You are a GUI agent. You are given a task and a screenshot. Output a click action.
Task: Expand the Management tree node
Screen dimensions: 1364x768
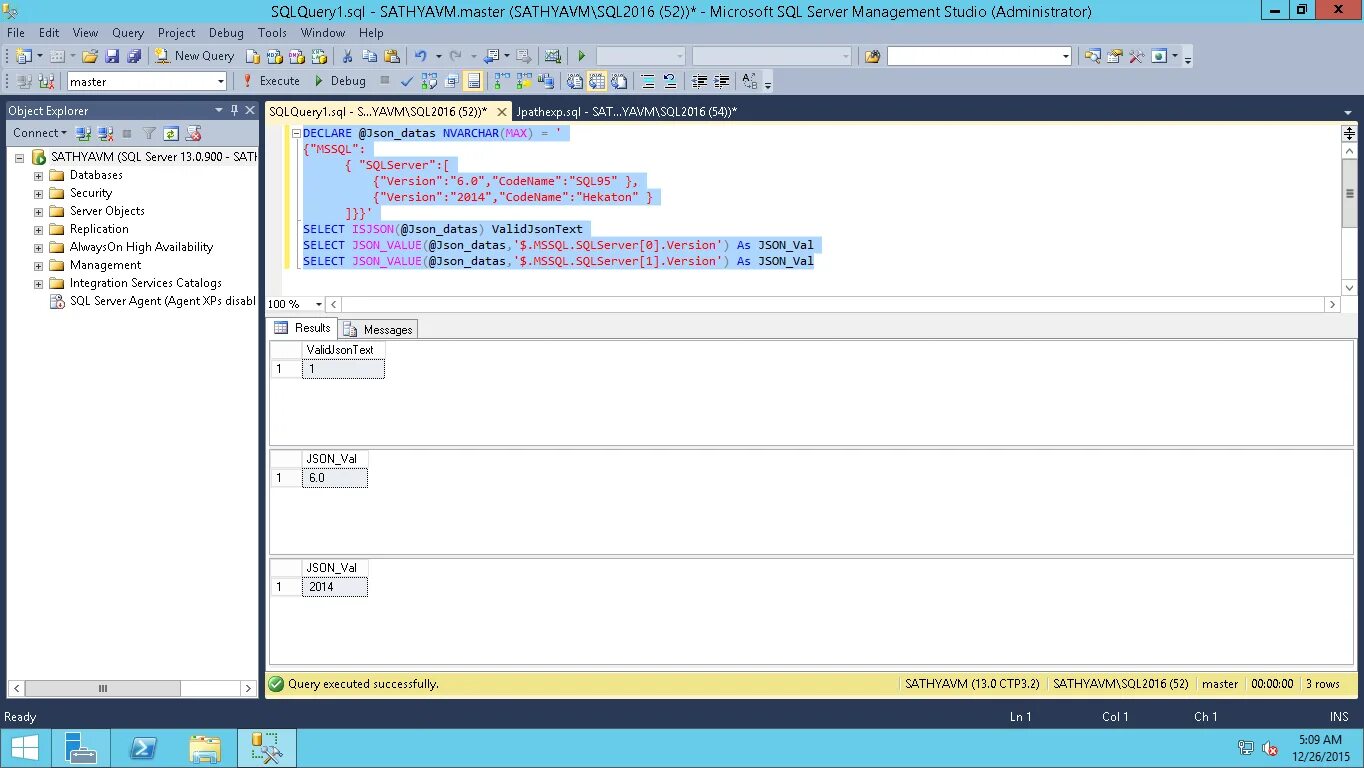click(x=38, y=265)
